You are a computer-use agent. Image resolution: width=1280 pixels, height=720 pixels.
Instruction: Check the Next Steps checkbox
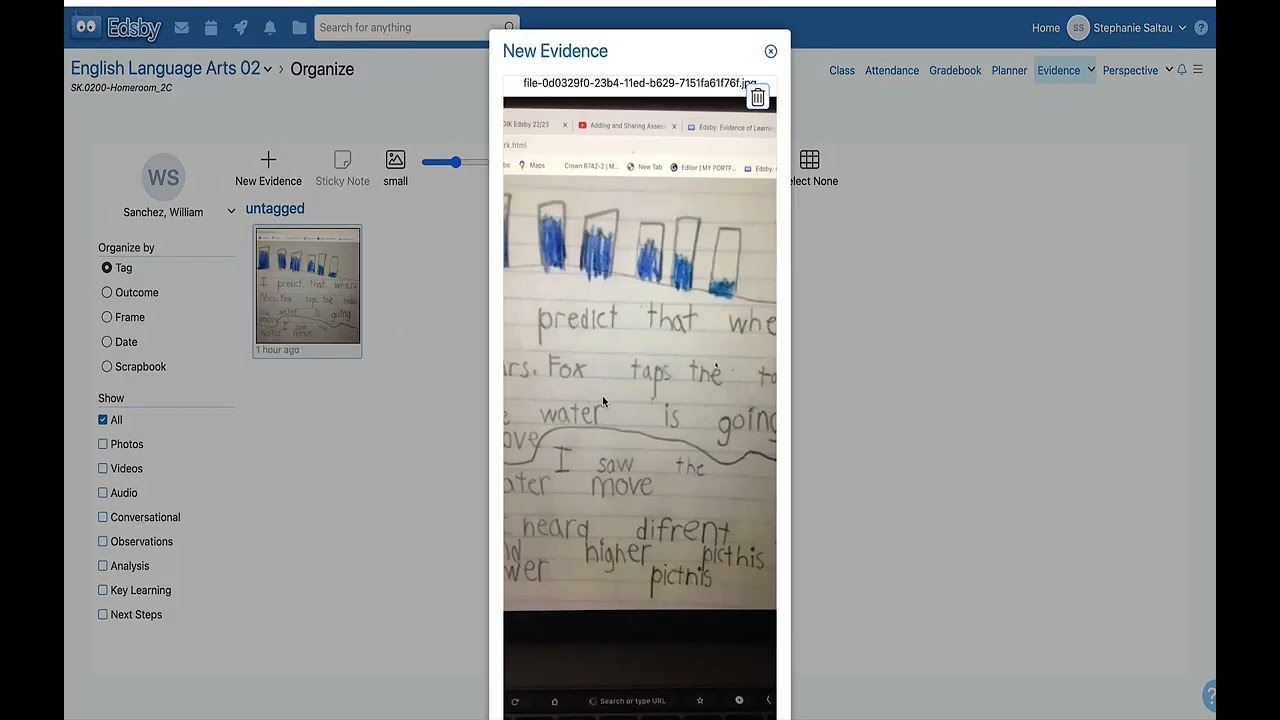click(x=103, y=614)
